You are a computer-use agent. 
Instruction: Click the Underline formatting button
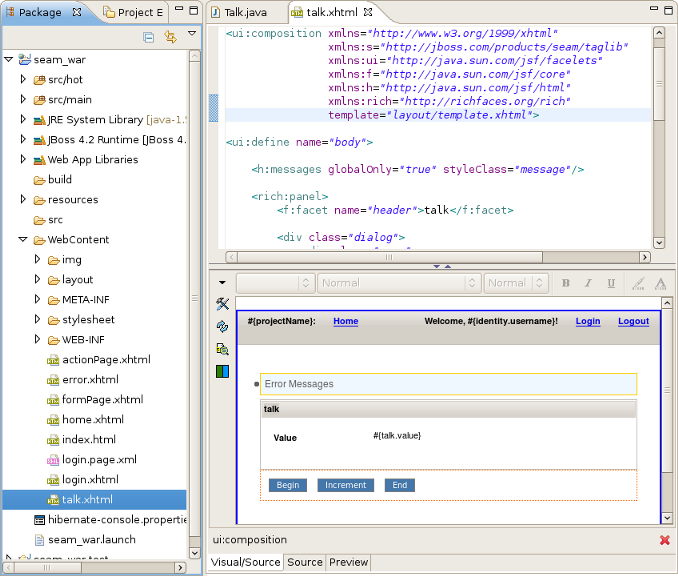(x=611, y=283)
